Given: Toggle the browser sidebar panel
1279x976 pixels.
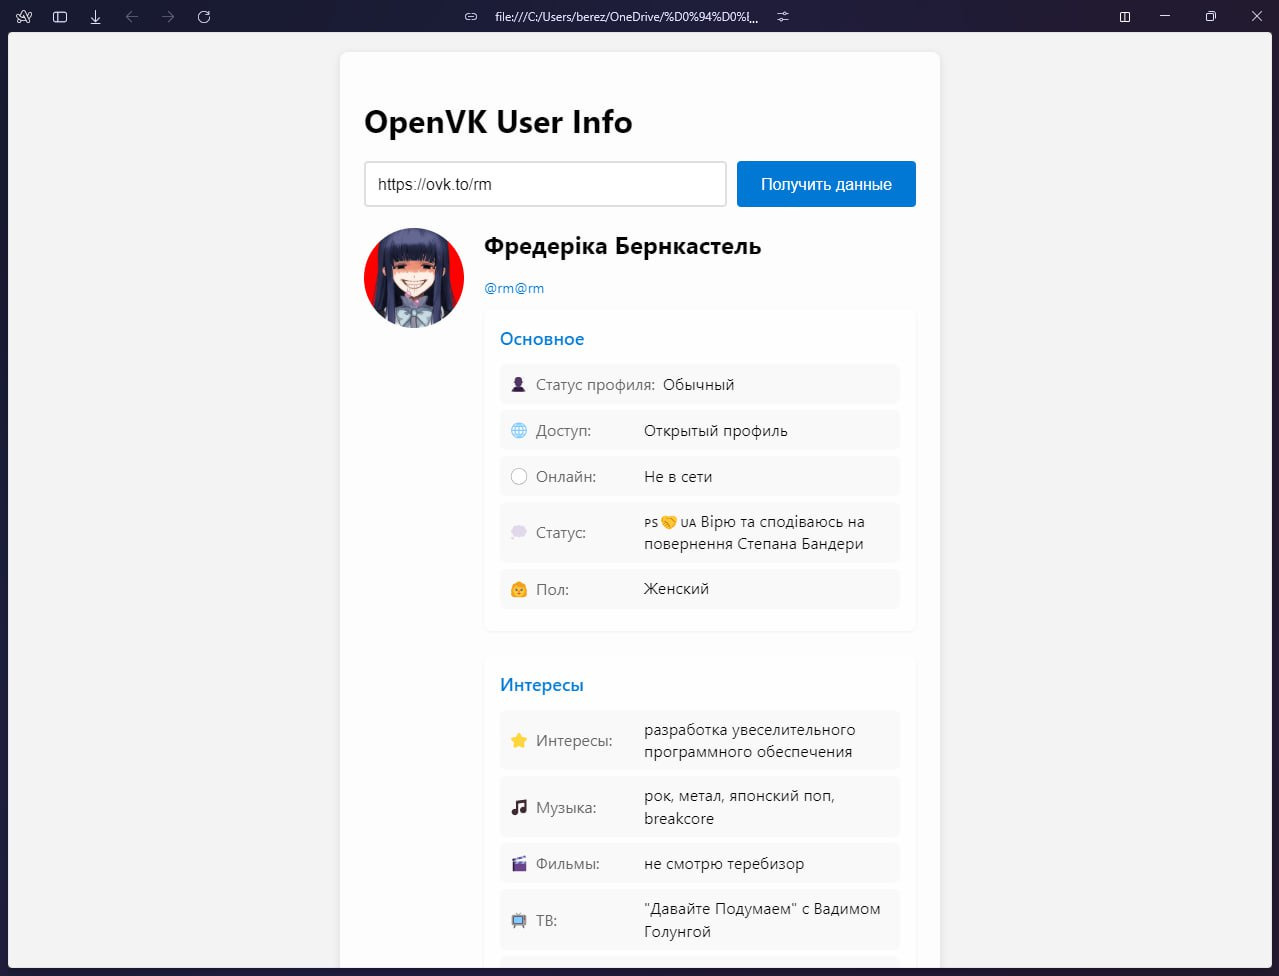Looking at the screenshot, I should (60, 17).
